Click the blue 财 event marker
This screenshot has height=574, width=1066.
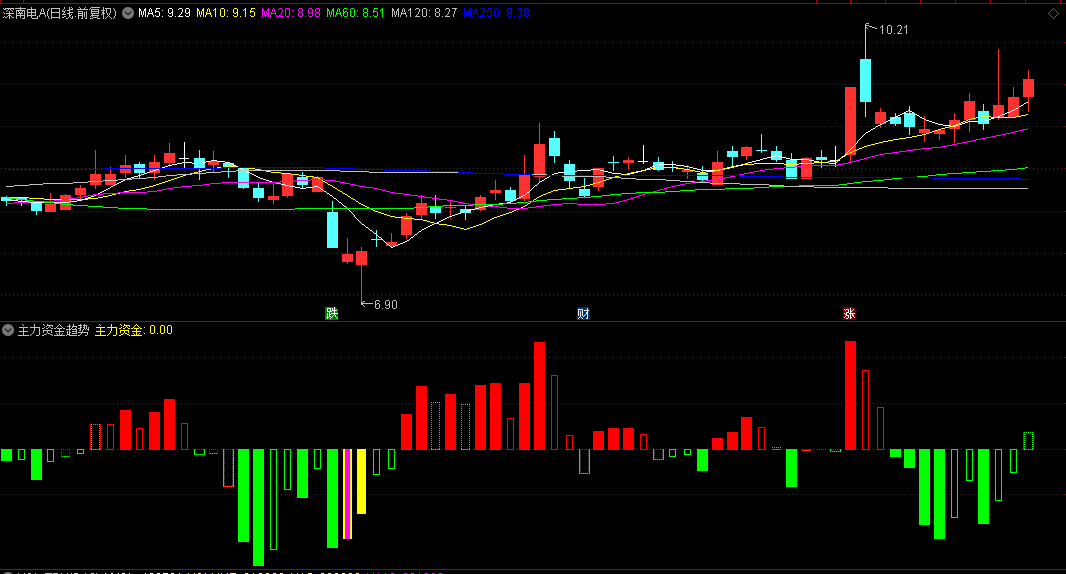pyautogui.click(x=583, y=314)
